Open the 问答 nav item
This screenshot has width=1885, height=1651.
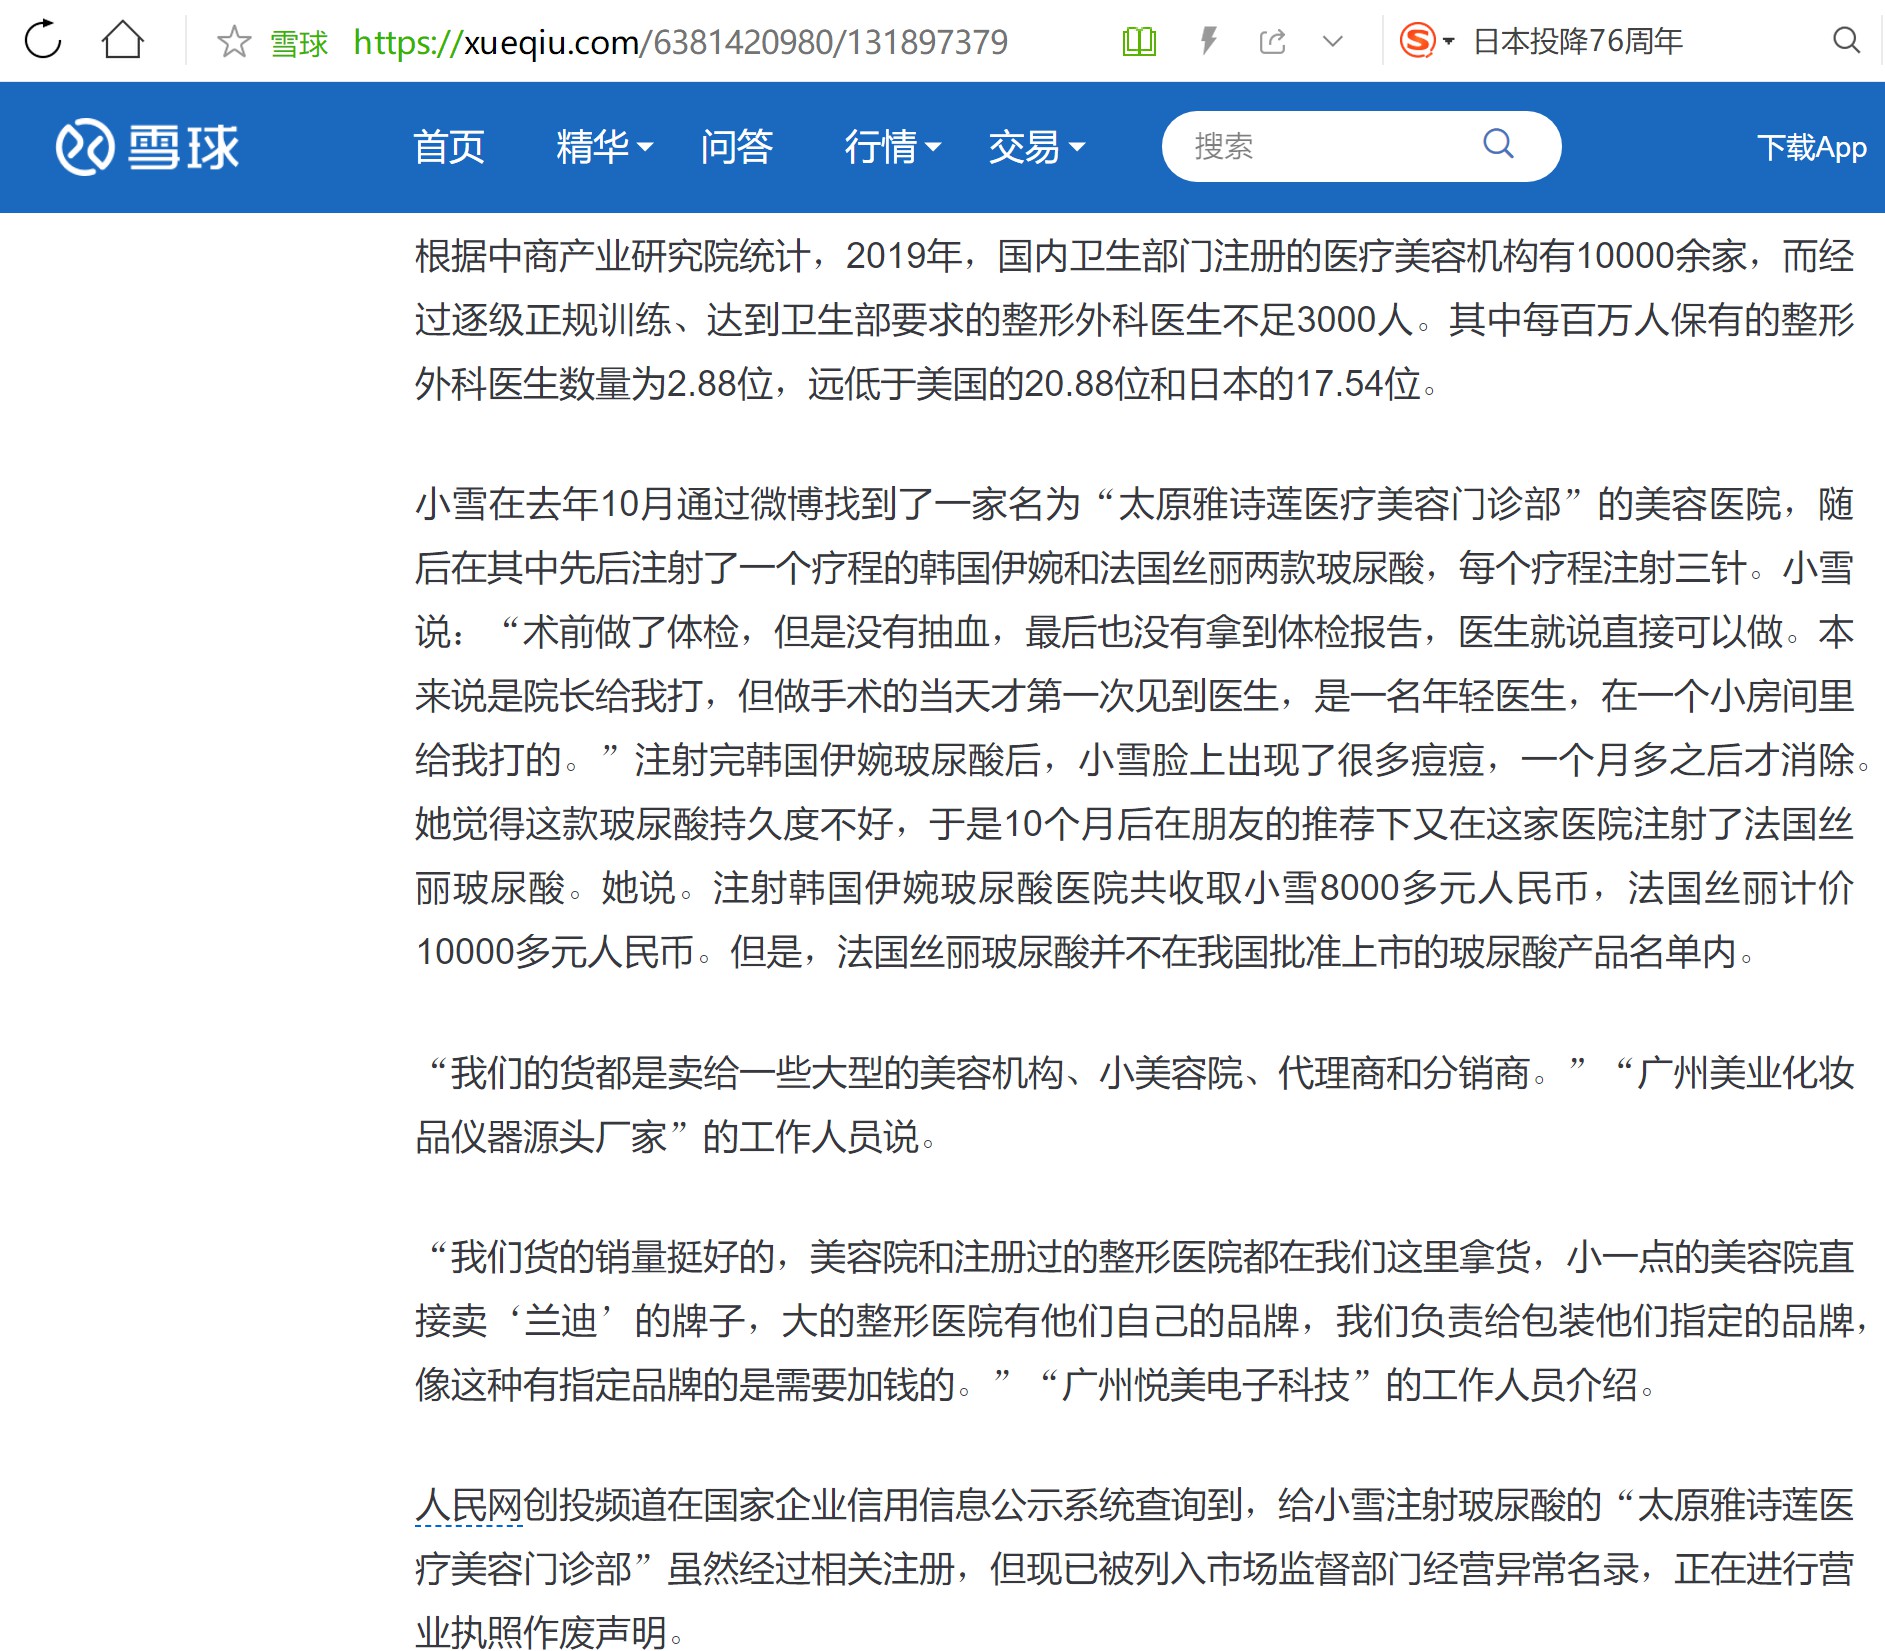(x=737, y=147)
